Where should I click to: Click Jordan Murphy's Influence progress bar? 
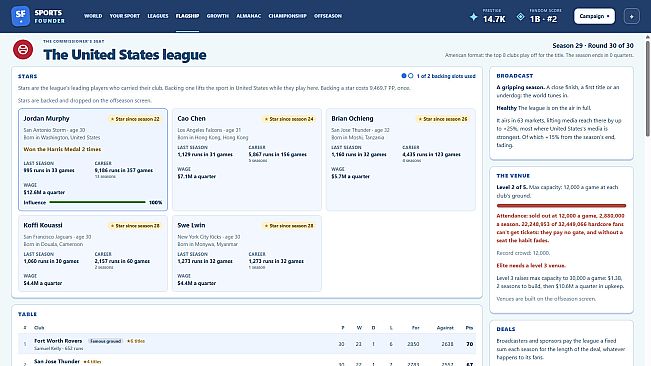click(97, 202)
